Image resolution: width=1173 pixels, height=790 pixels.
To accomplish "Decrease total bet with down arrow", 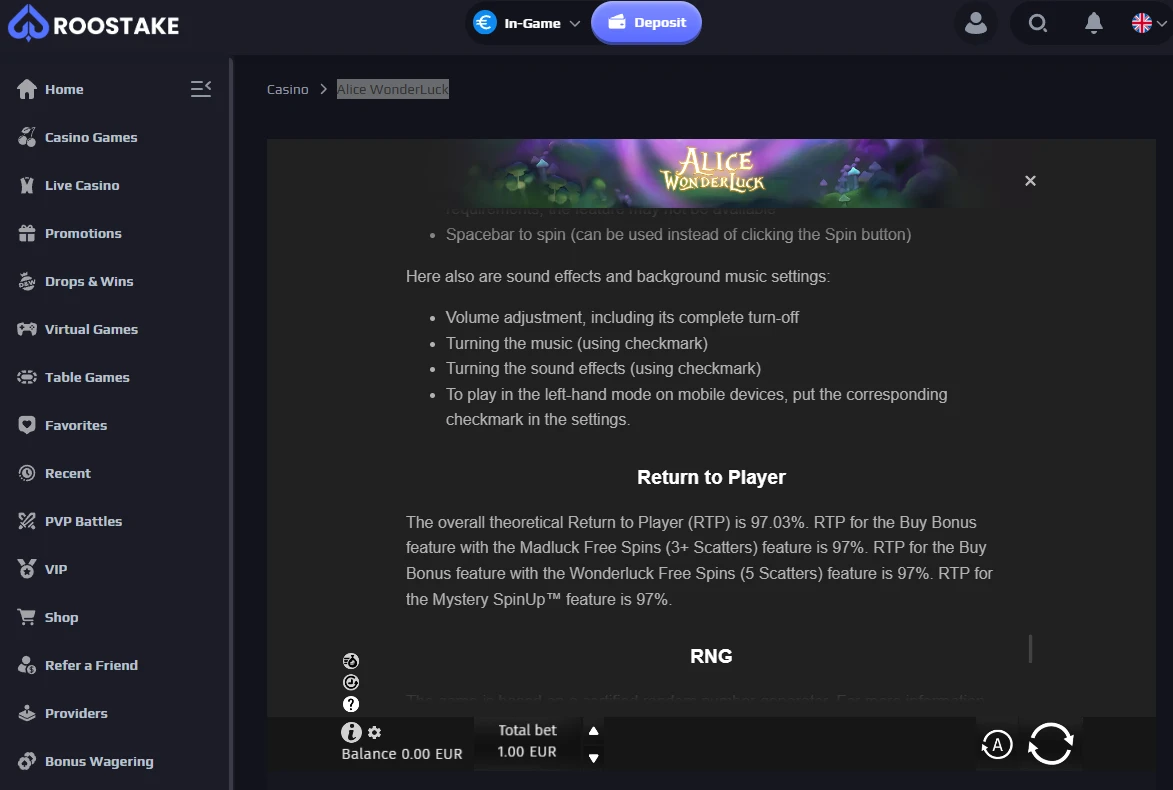I will pyautogui.click(x=593, y=758).
